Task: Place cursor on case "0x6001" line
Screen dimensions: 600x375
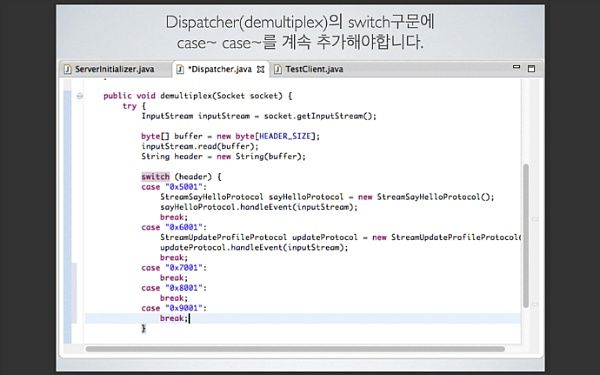Action: point(174,227)
